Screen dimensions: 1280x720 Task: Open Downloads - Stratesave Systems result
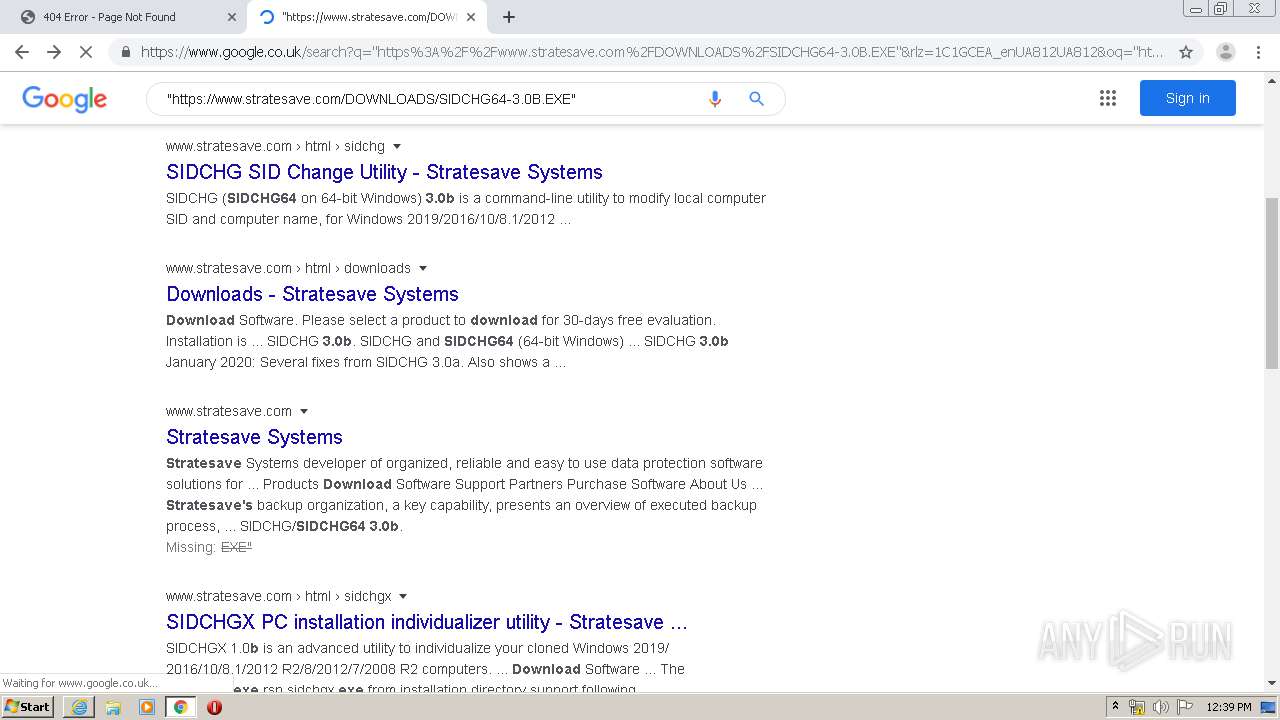coord(312,294)
